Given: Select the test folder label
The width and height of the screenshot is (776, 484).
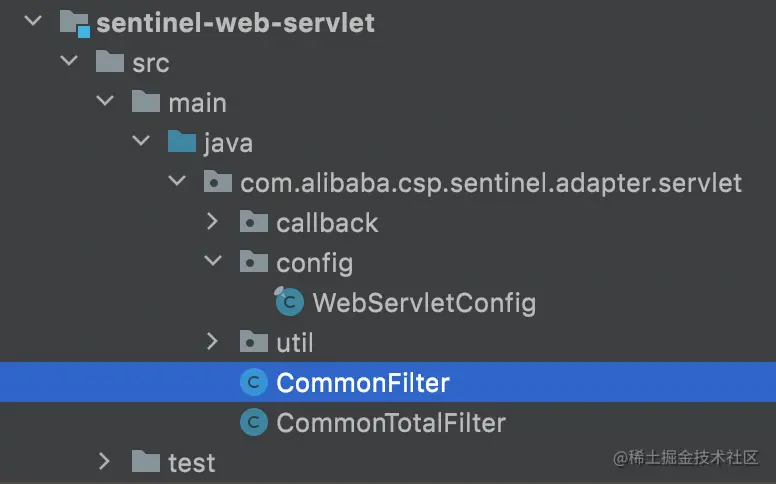Looking at the screenshot, I should (x=191, y=462).
